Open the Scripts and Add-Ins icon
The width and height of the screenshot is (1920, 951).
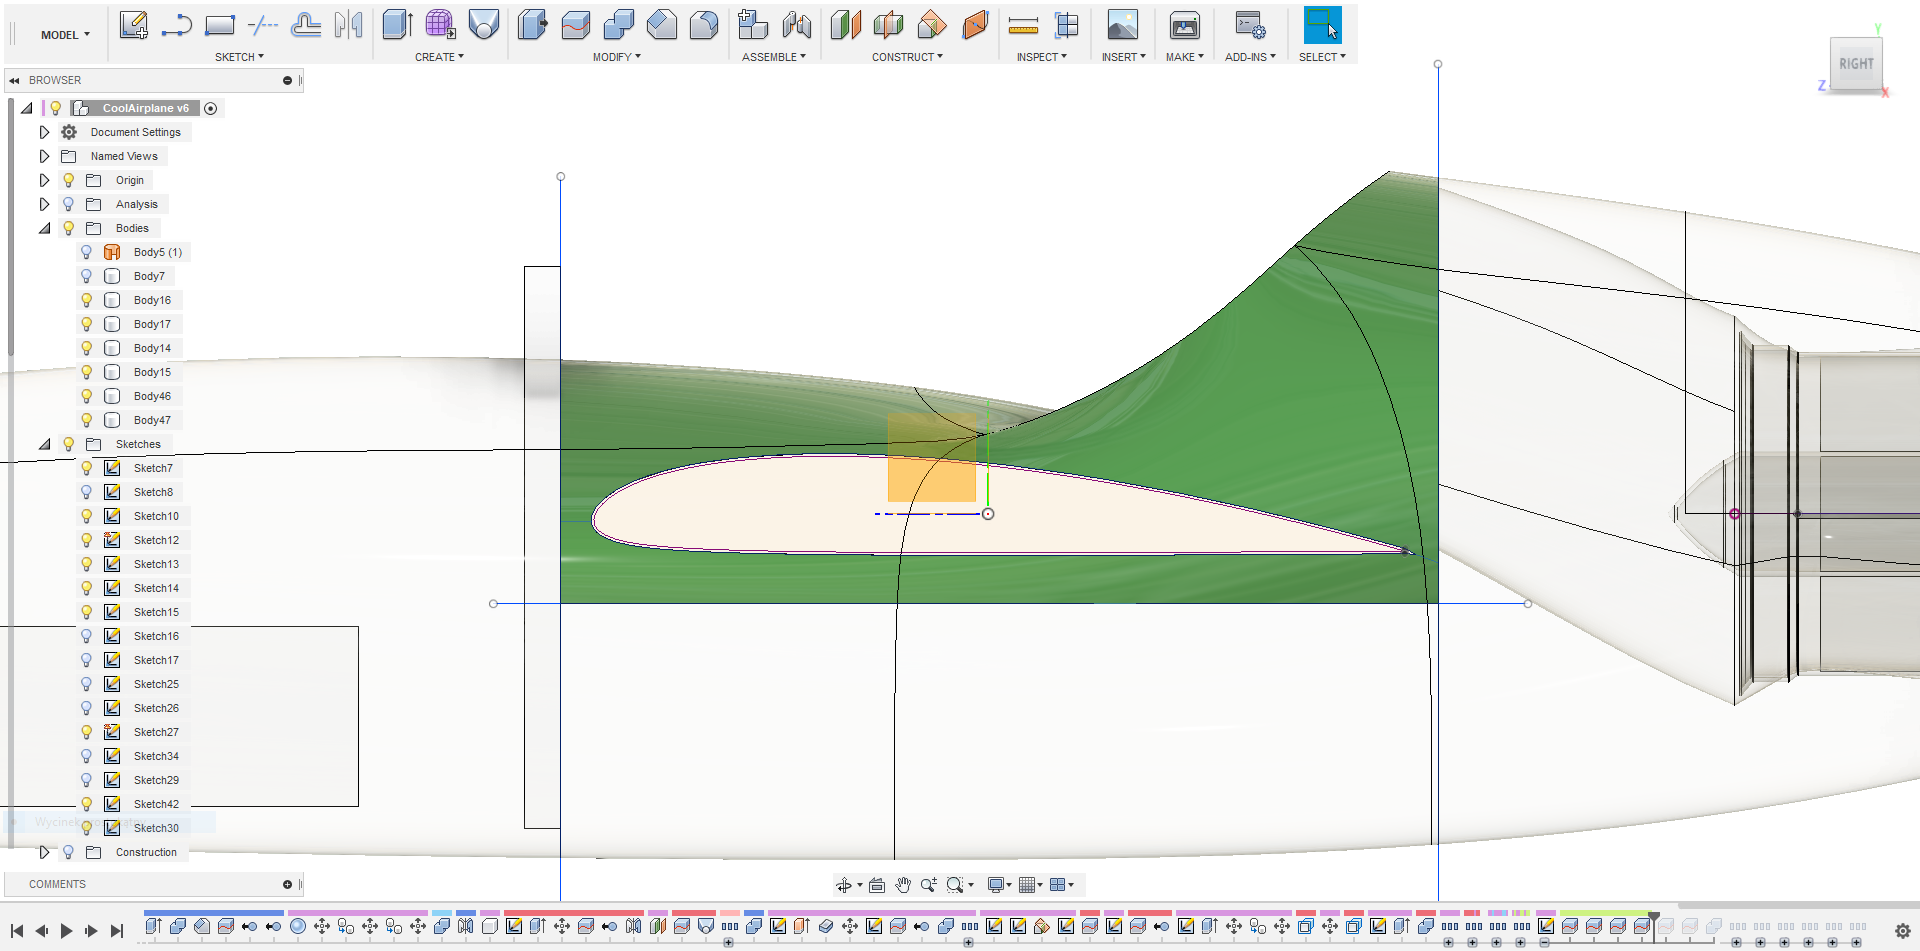coord(1250,25)
